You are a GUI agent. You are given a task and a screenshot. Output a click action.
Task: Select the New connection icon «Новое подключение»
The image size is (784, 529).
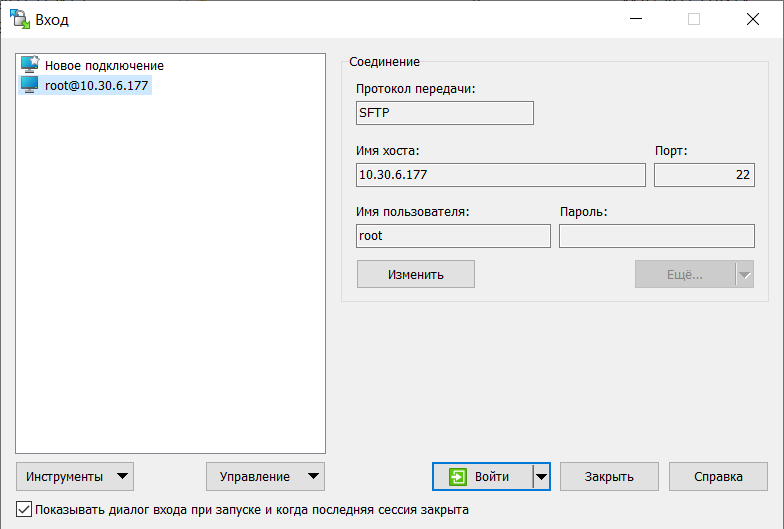point(30,65)
